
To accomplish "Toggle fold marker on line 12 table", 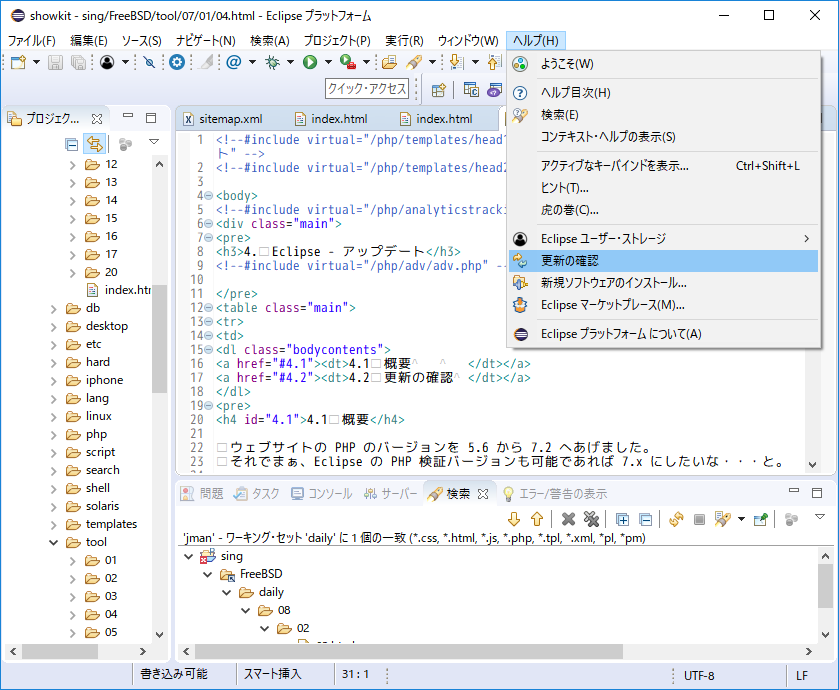I will click(x=209, y=308).
